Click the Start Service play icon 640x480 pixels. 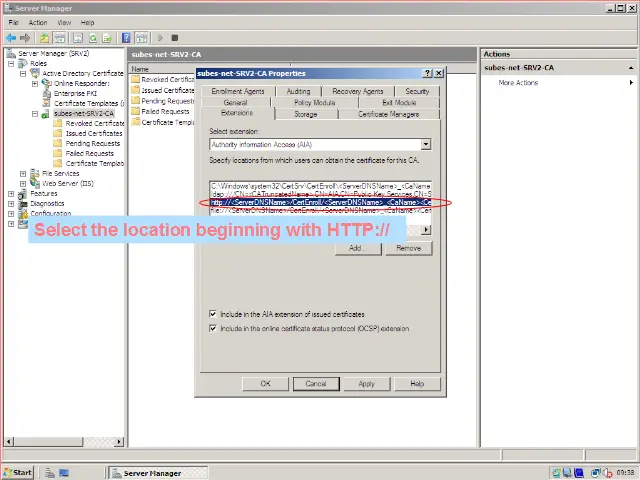click(x=160, y=38)
